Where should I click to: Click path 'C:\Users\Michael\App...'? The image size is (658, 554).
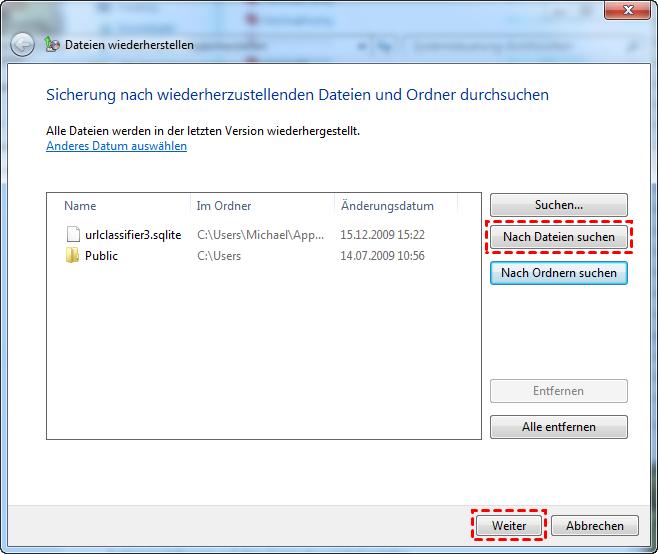pos(261,235)
